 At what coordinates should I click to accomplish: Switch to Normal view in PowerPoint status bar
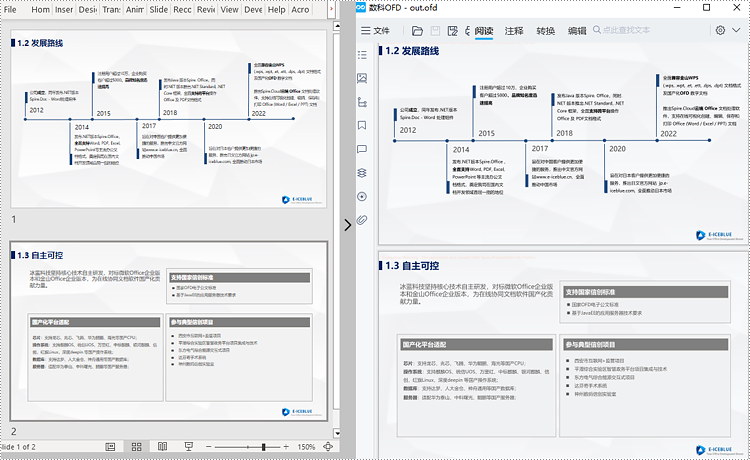(x=110, y=447)
